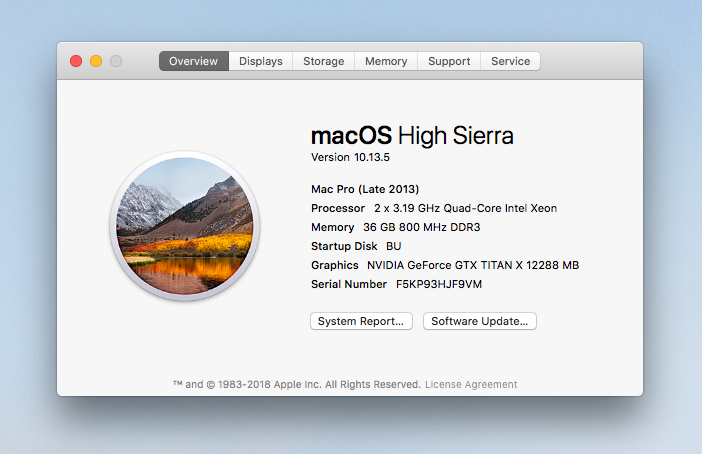Screen dimensions: 702x454
Task: Open the Service tab
Action: point(510,61)
